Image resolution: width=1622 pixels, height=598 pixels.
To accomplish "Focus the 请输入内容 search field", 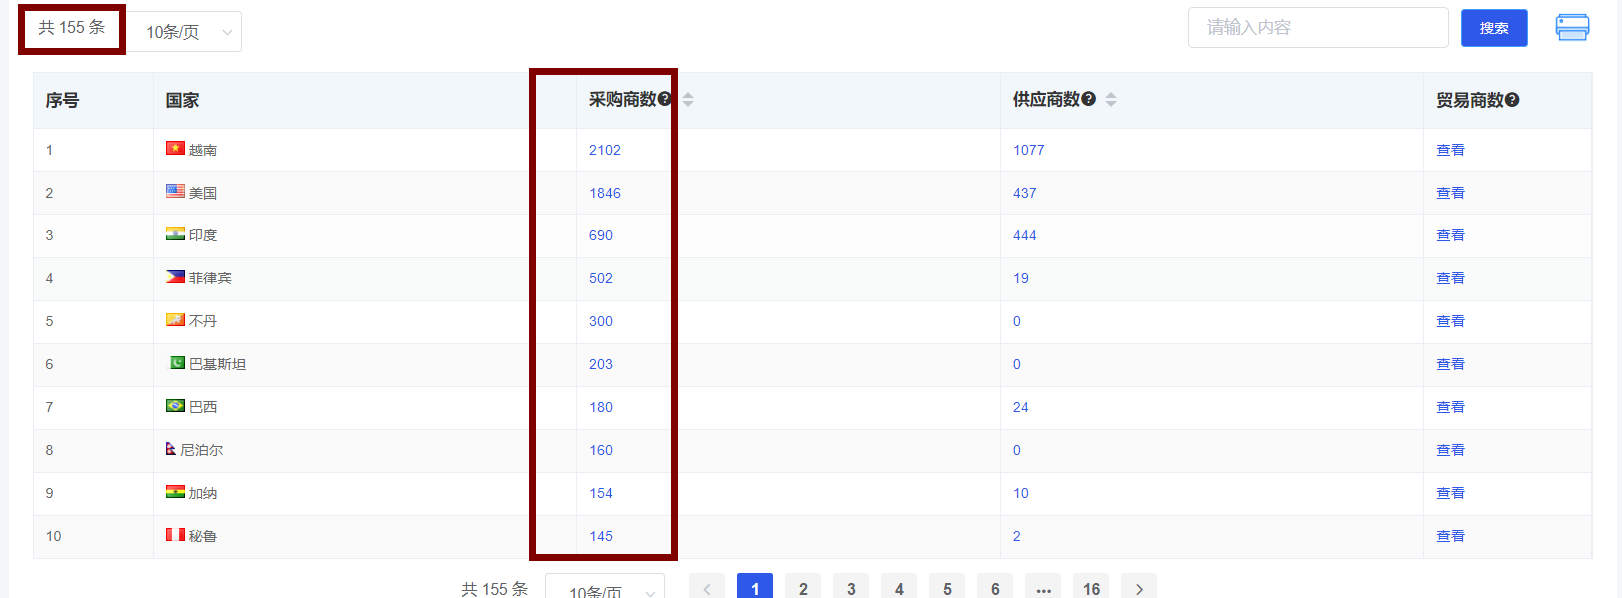I will tap(1318, 28).
